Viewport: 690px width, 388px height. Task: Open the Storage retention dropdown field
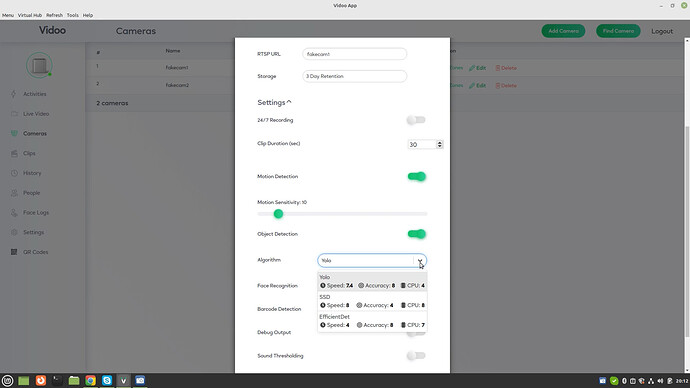point(355,76)
